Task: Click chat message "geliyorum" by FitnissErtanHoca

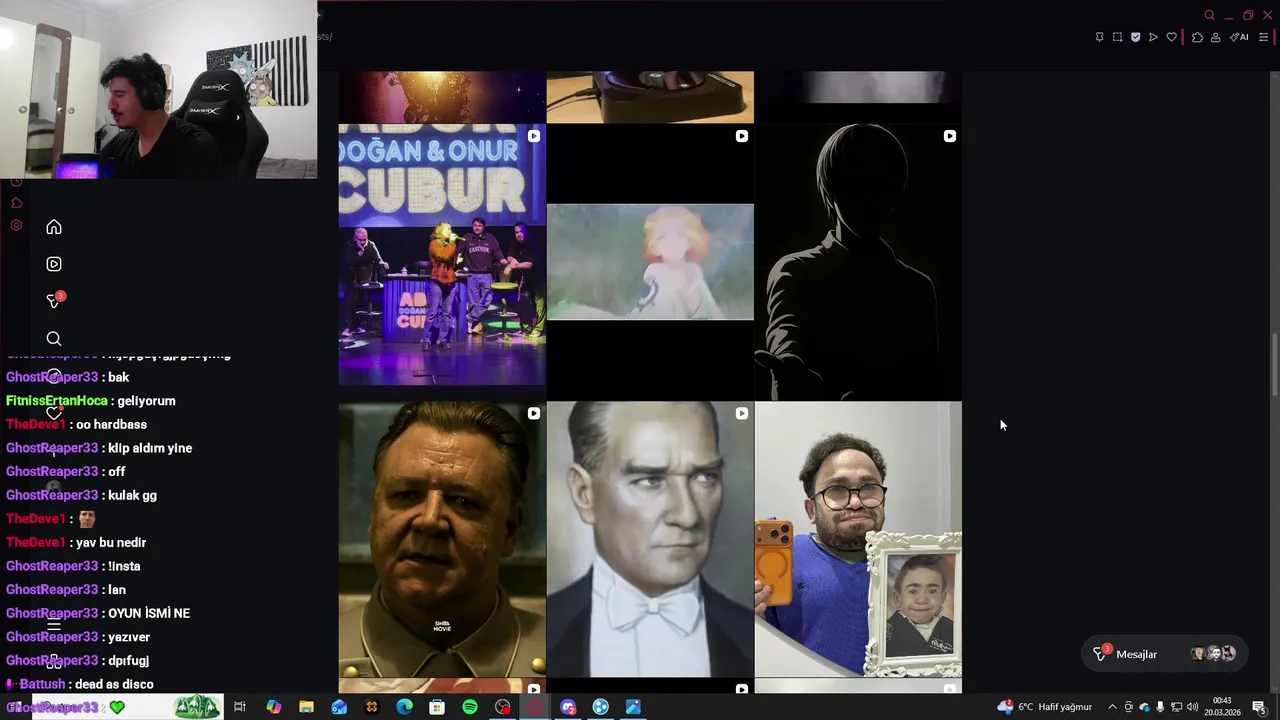Action: point(146,401)
